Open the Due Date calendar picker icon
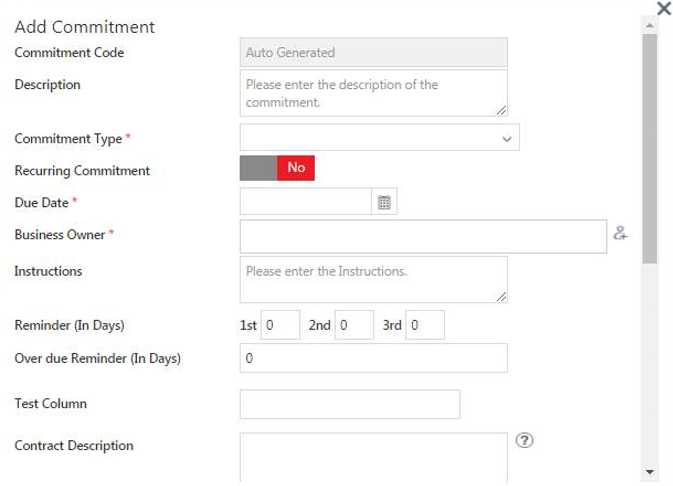This screenshot has width=673, height=486. point(384,202)
